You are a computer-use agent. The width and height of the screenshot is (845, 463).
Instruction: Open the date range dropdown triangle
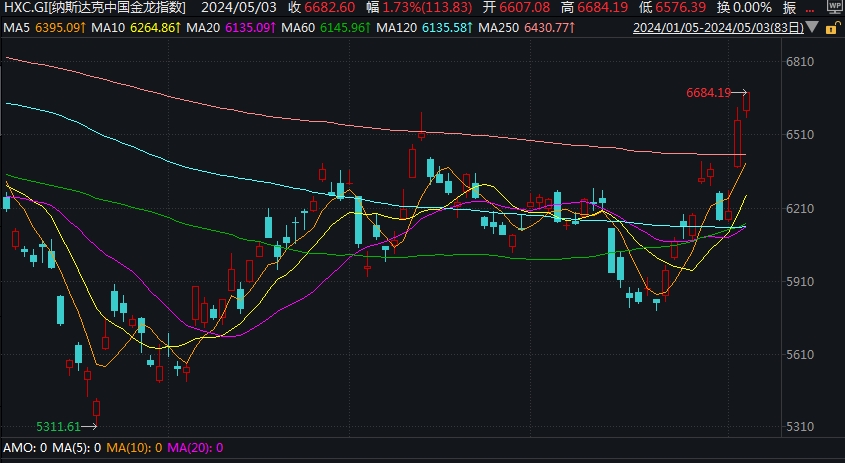coord(813,27)
